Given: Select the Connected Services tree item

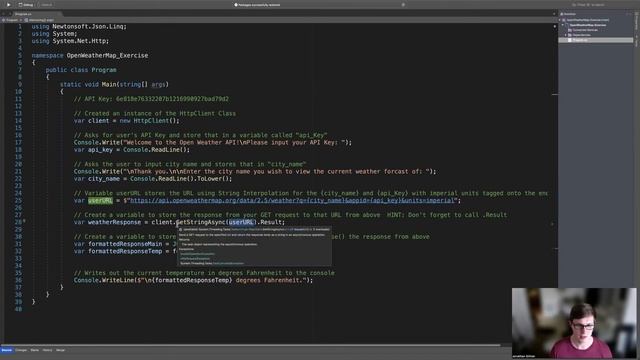Looking at the screenshot, I should [585, 30].
